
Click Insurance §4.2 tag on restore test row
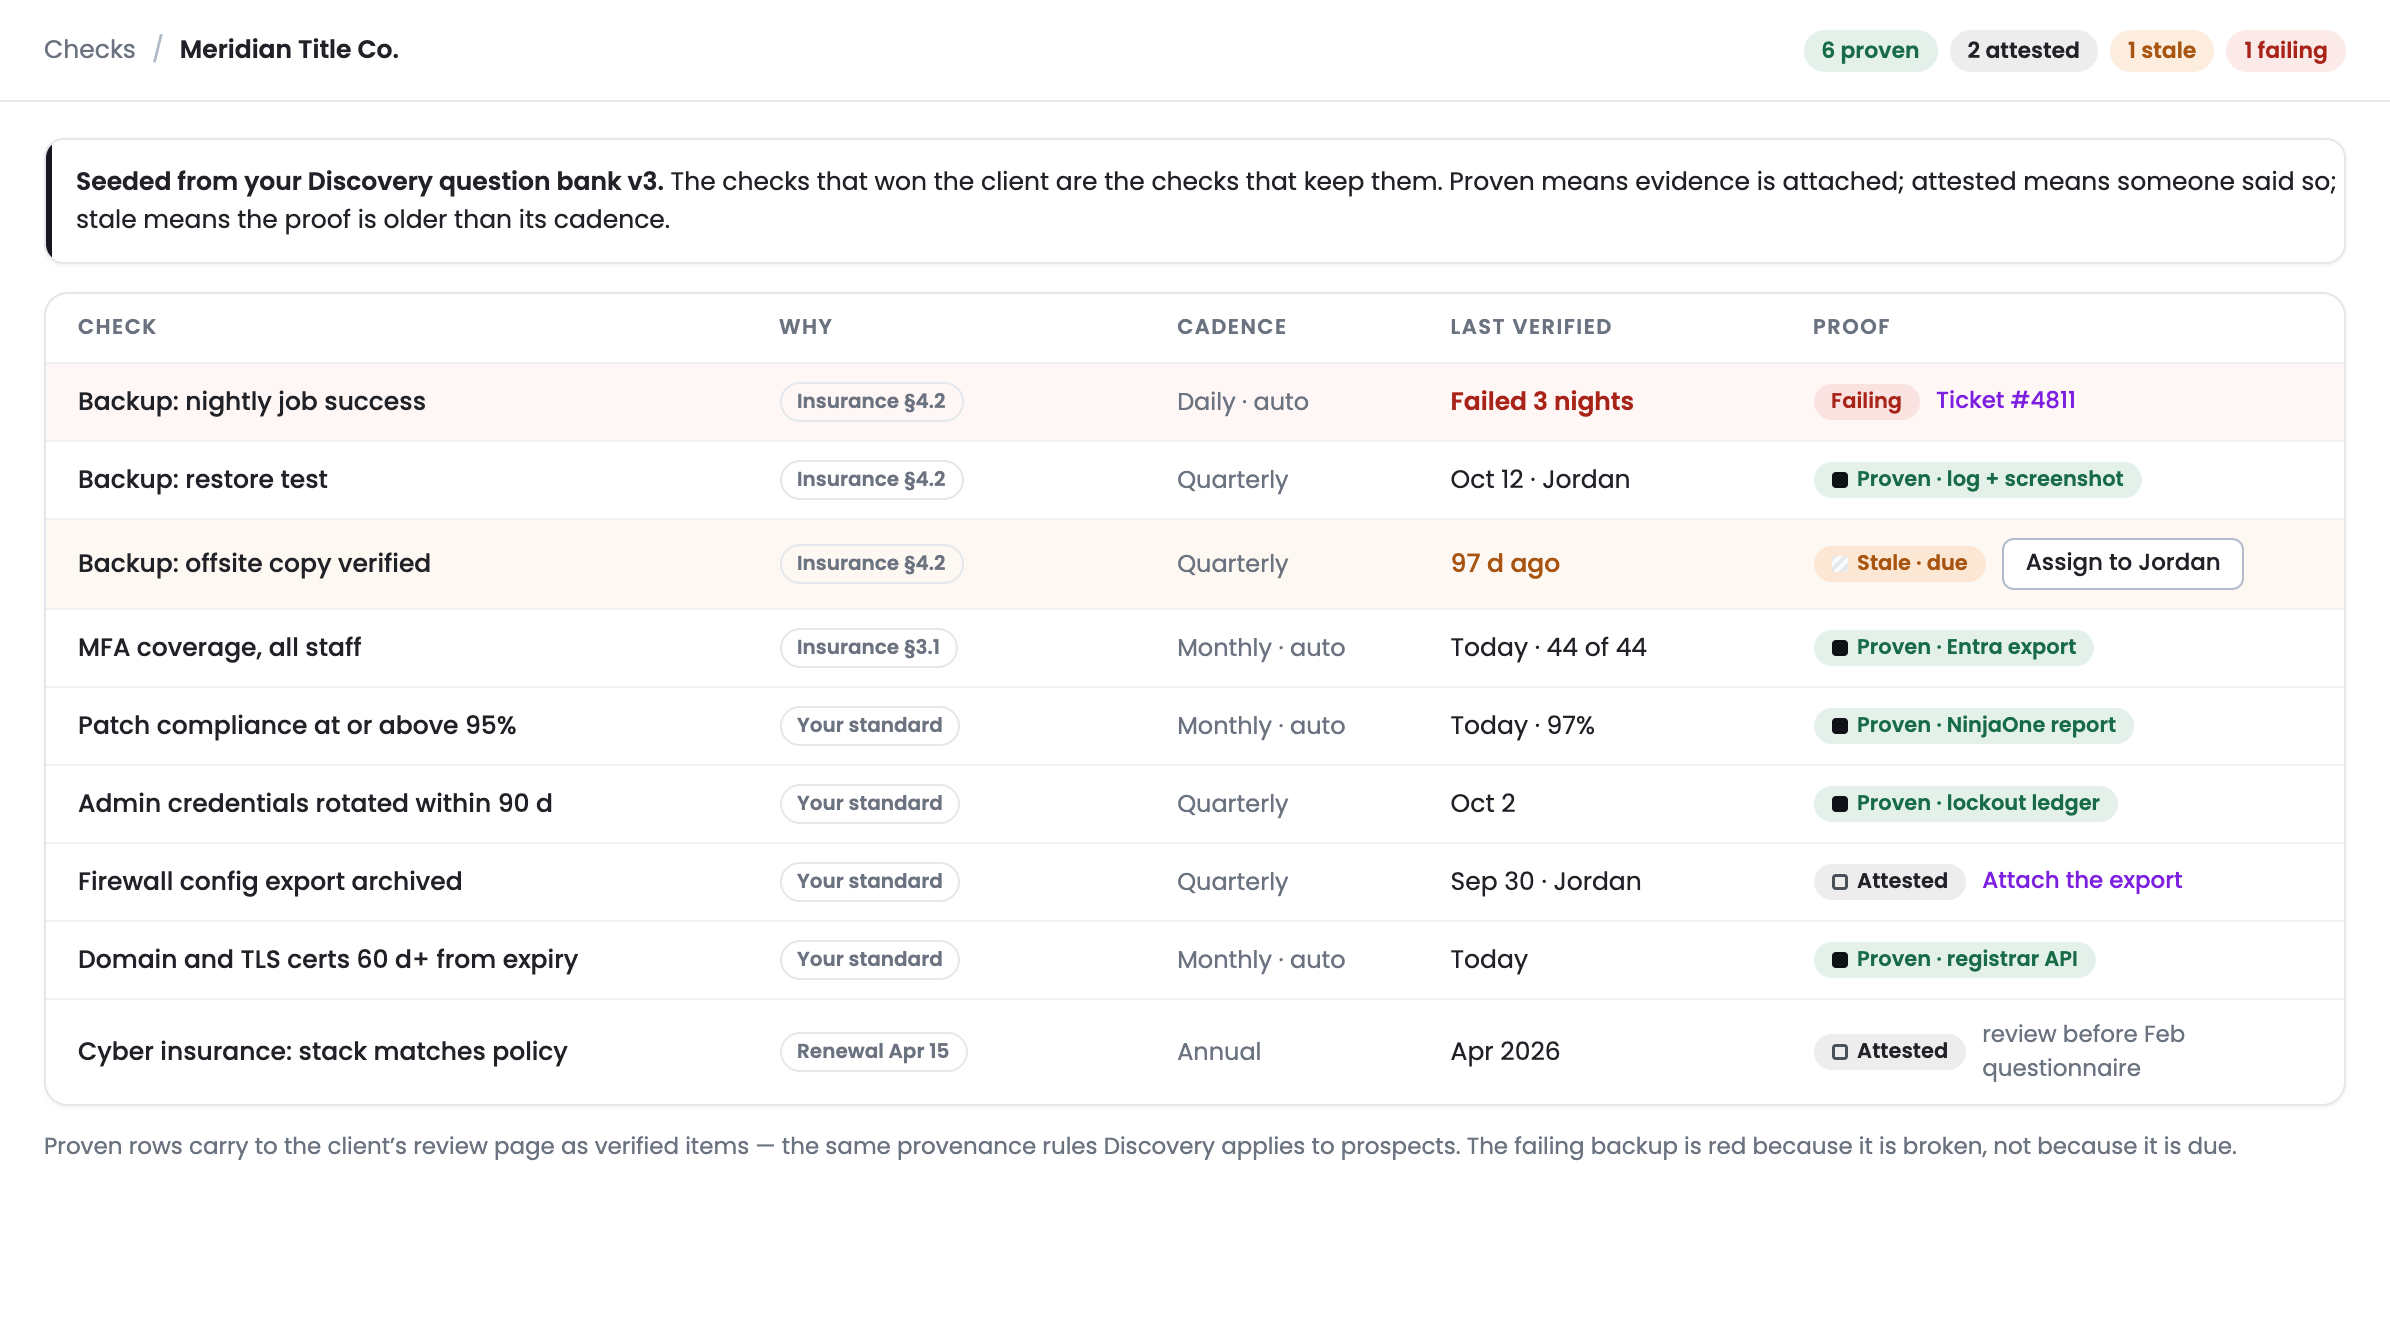coord(871,479)
